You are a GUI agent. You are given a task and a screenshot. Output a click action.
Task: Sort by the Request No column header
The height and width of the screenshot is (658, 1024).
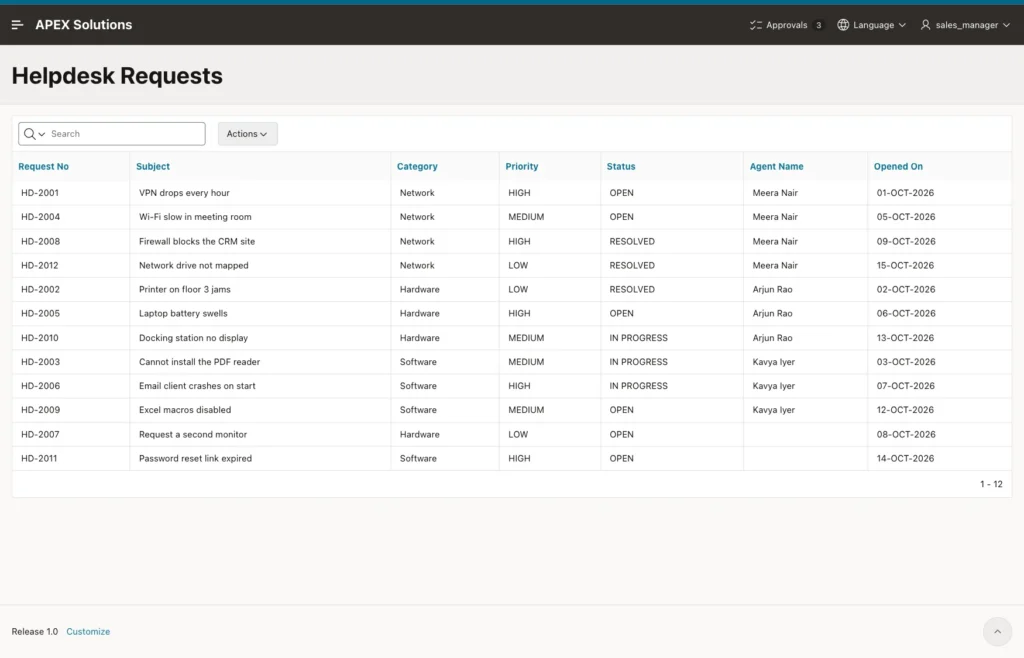pyautogui.click(x=43, y=166)
